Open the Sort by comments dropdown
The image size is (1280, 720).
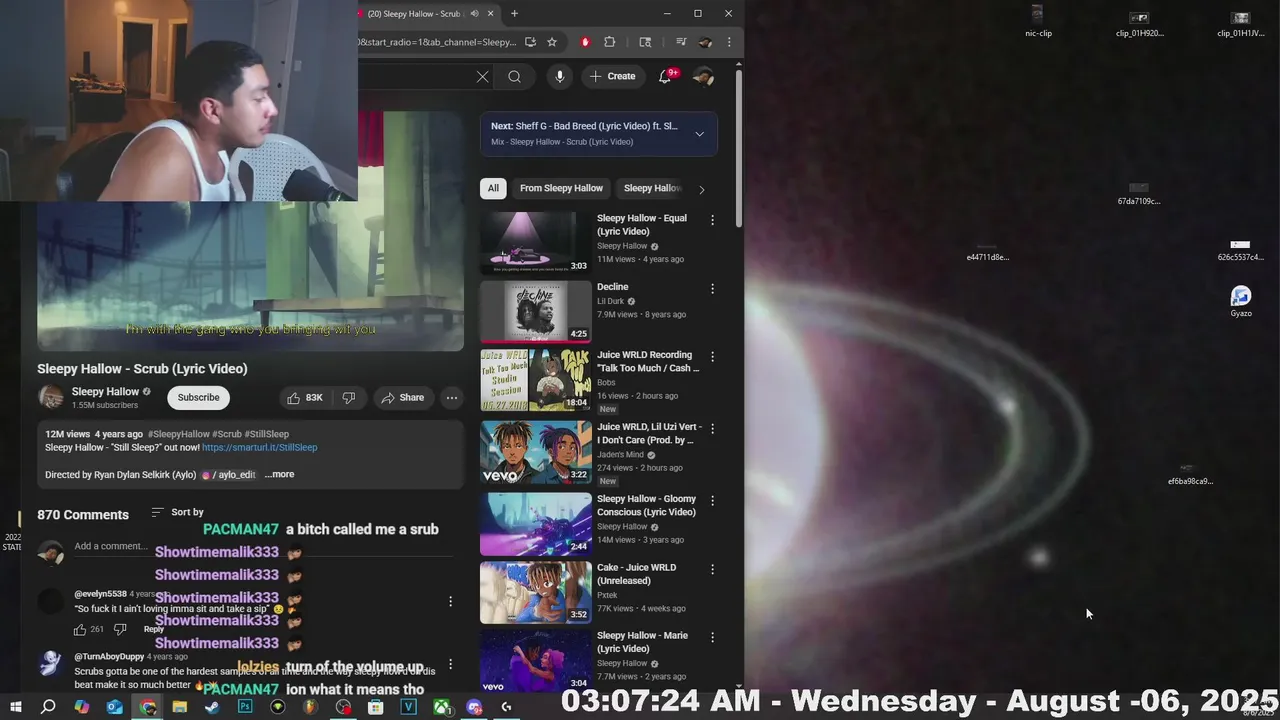[177, 513]
